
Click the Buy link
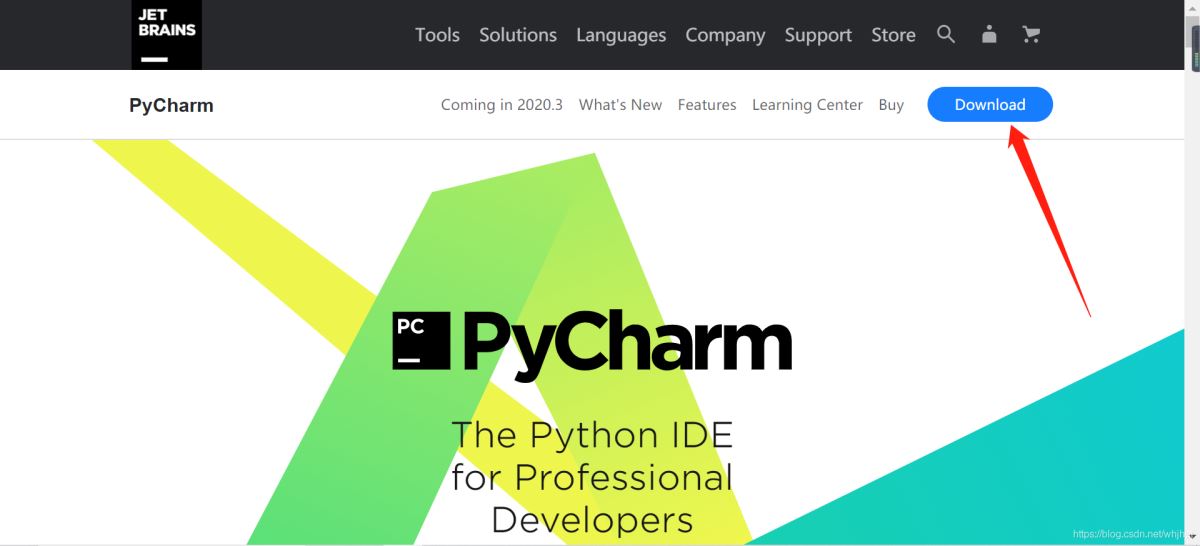[x=891, y=105]
